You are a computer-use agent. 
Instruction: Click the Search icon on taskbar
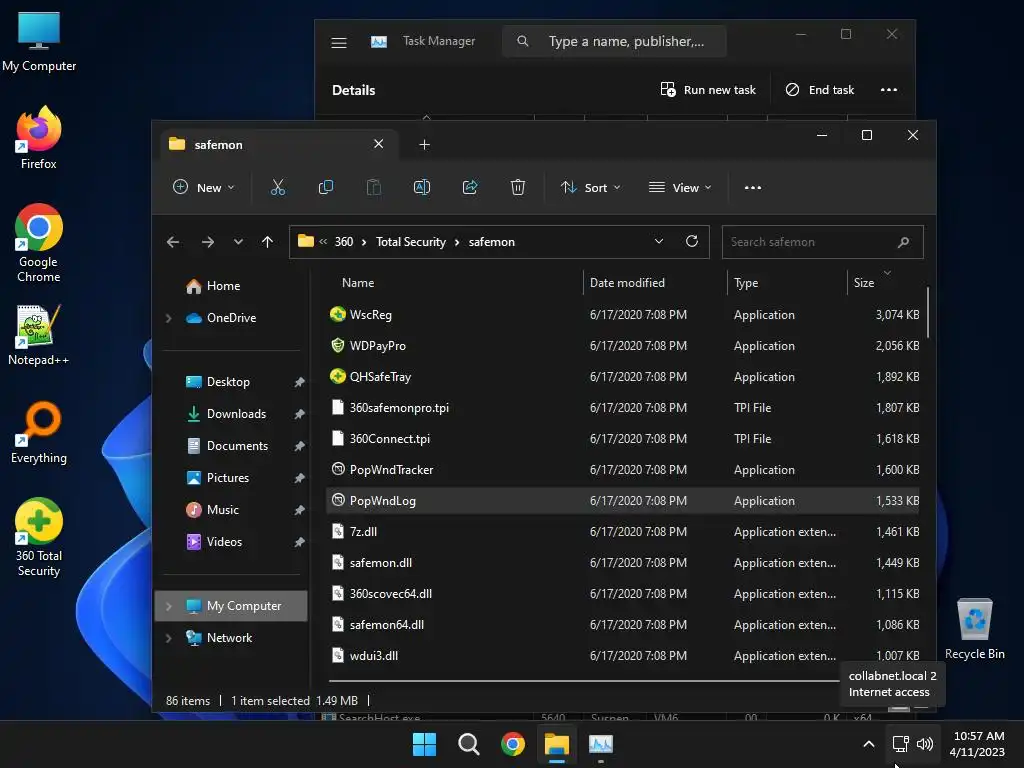[x=469, y=744]
